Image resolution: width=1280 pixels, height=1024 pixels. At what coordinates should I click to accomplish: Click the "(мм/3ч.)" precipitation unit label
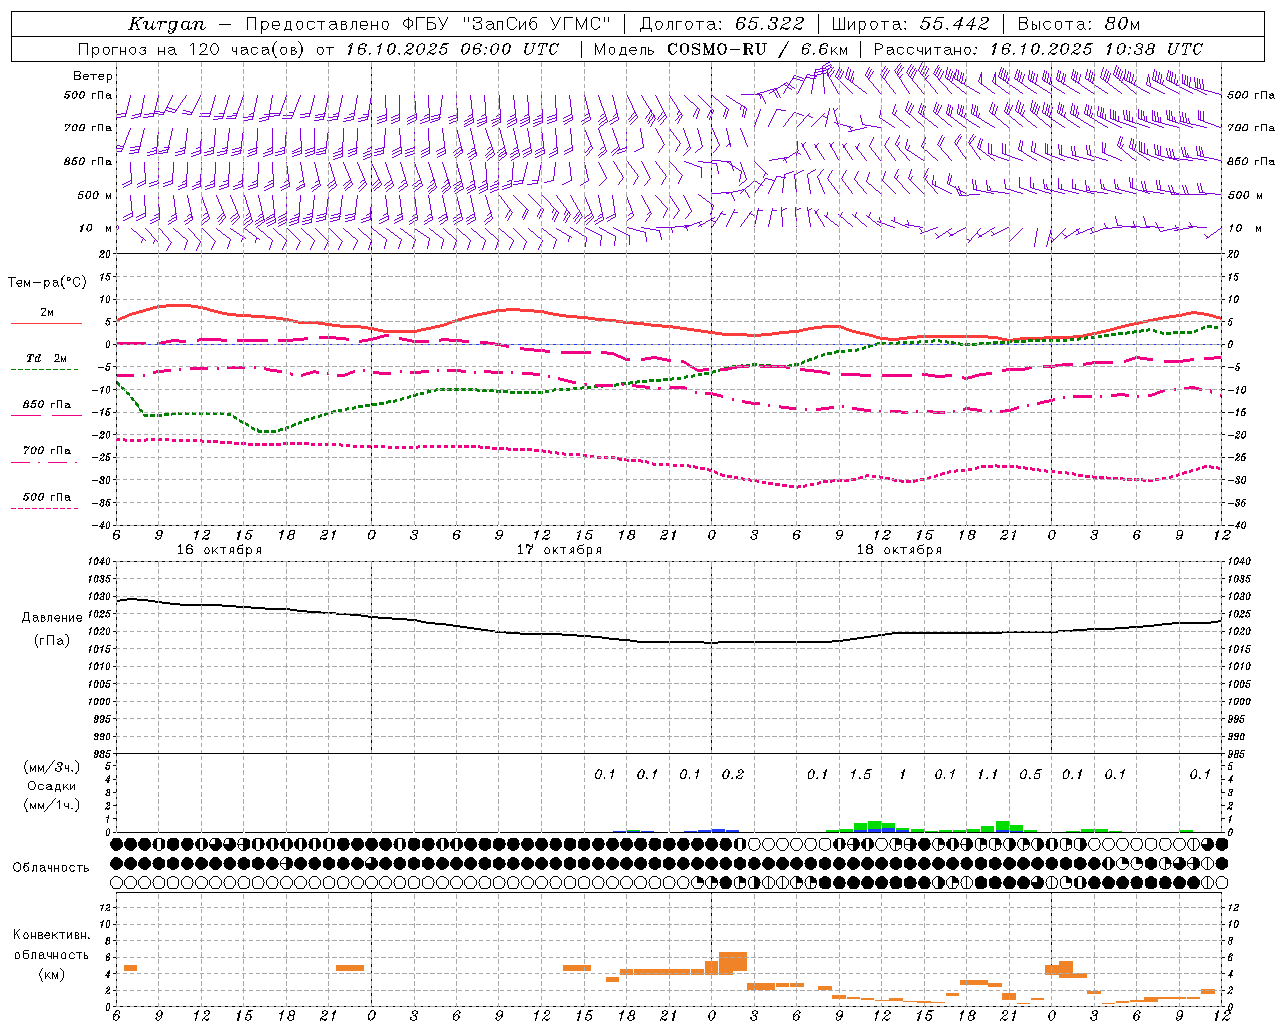[53, 767]
